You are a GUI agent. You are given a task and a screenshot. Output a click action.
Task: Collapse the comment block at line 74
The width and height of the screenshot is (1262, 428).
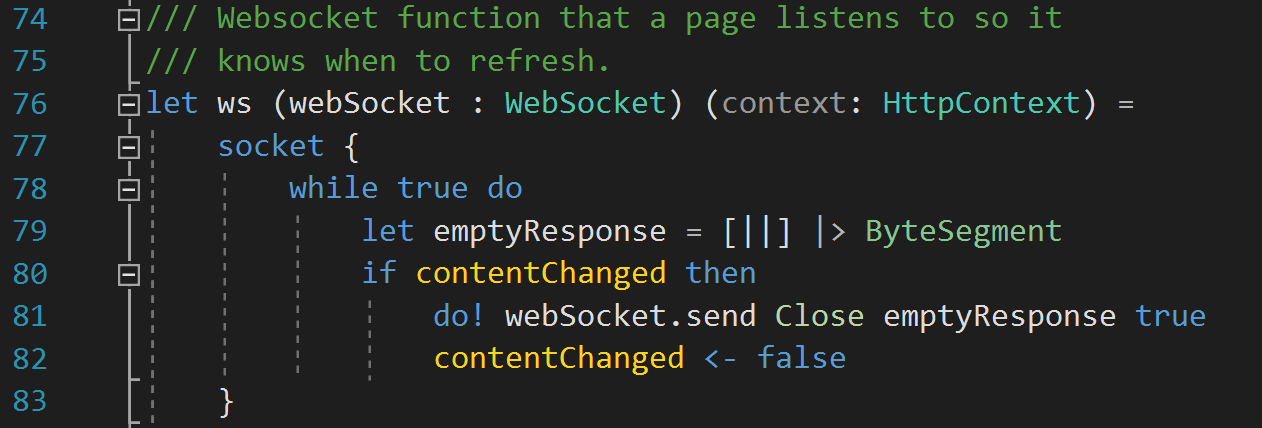127,19
